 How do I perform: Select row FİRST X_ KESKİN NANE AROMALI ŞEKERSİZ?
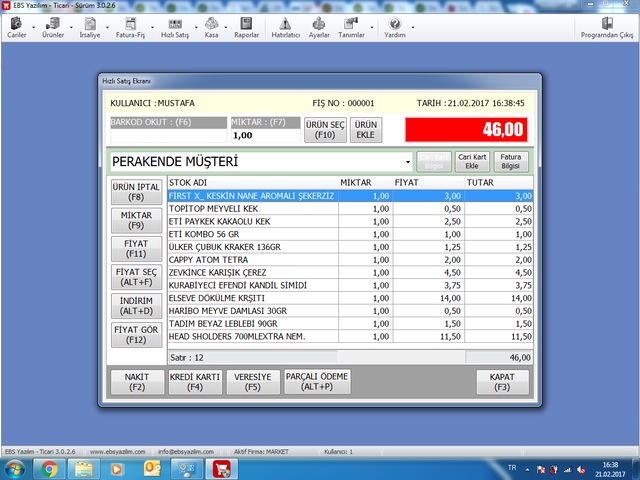[x=350, y=196]
